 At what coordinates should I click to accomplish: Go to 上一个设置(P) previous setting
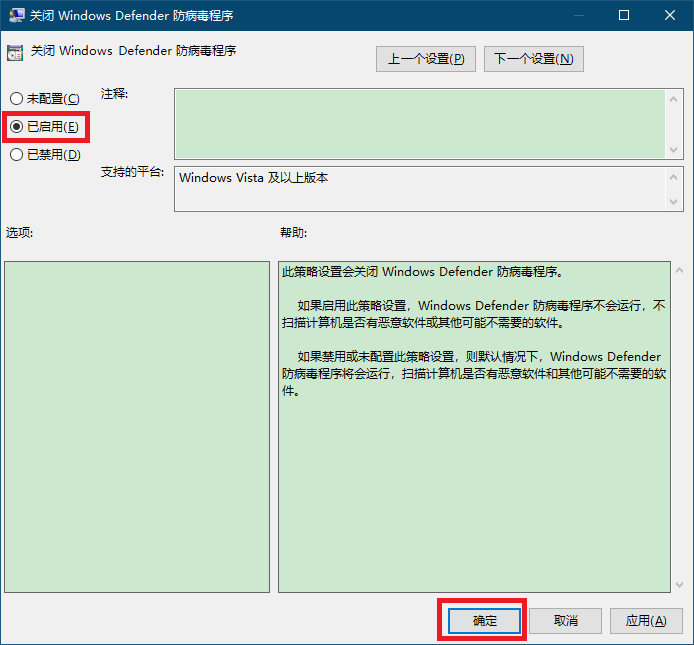426,59
